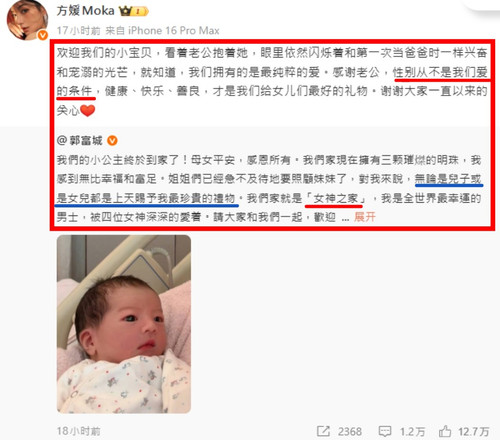This screenshot has width=500, height=440.
Task: Open 方媛Moka's profile avatar
Action: click(x=28, y=20)
